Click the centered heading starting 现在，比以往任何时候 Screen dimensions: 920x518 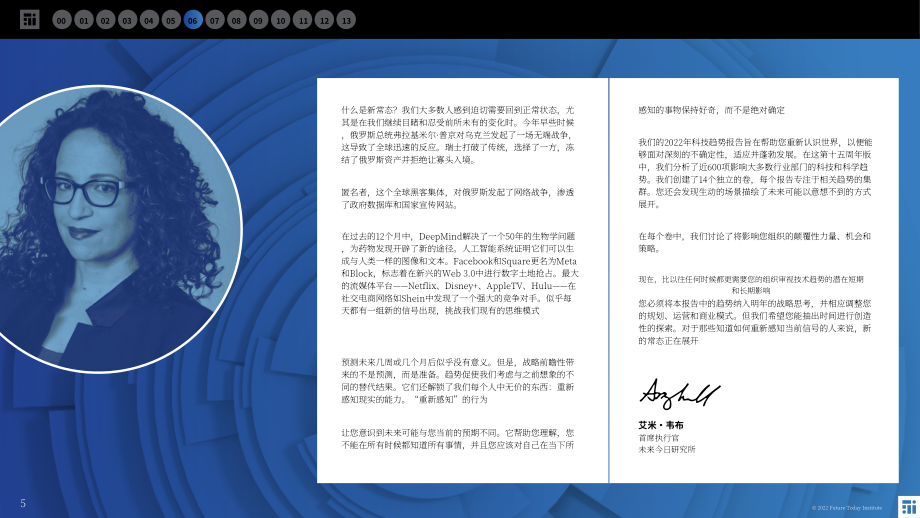(x=751, y=285)
